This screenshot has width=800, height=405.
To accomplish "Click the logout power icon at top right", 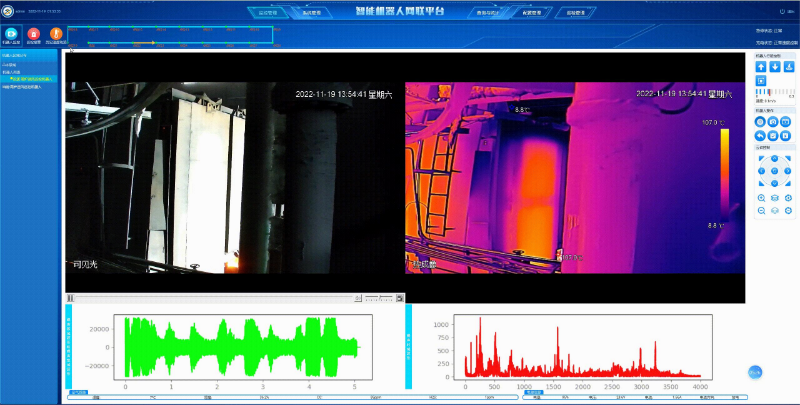I will click(781, 11).
